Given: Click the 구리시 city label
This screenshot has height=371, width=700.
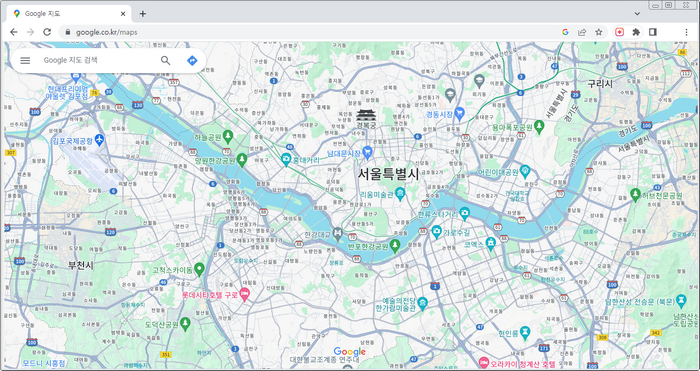Looking at the screenshot, I should pyautogui.click(x=600, y=83).
